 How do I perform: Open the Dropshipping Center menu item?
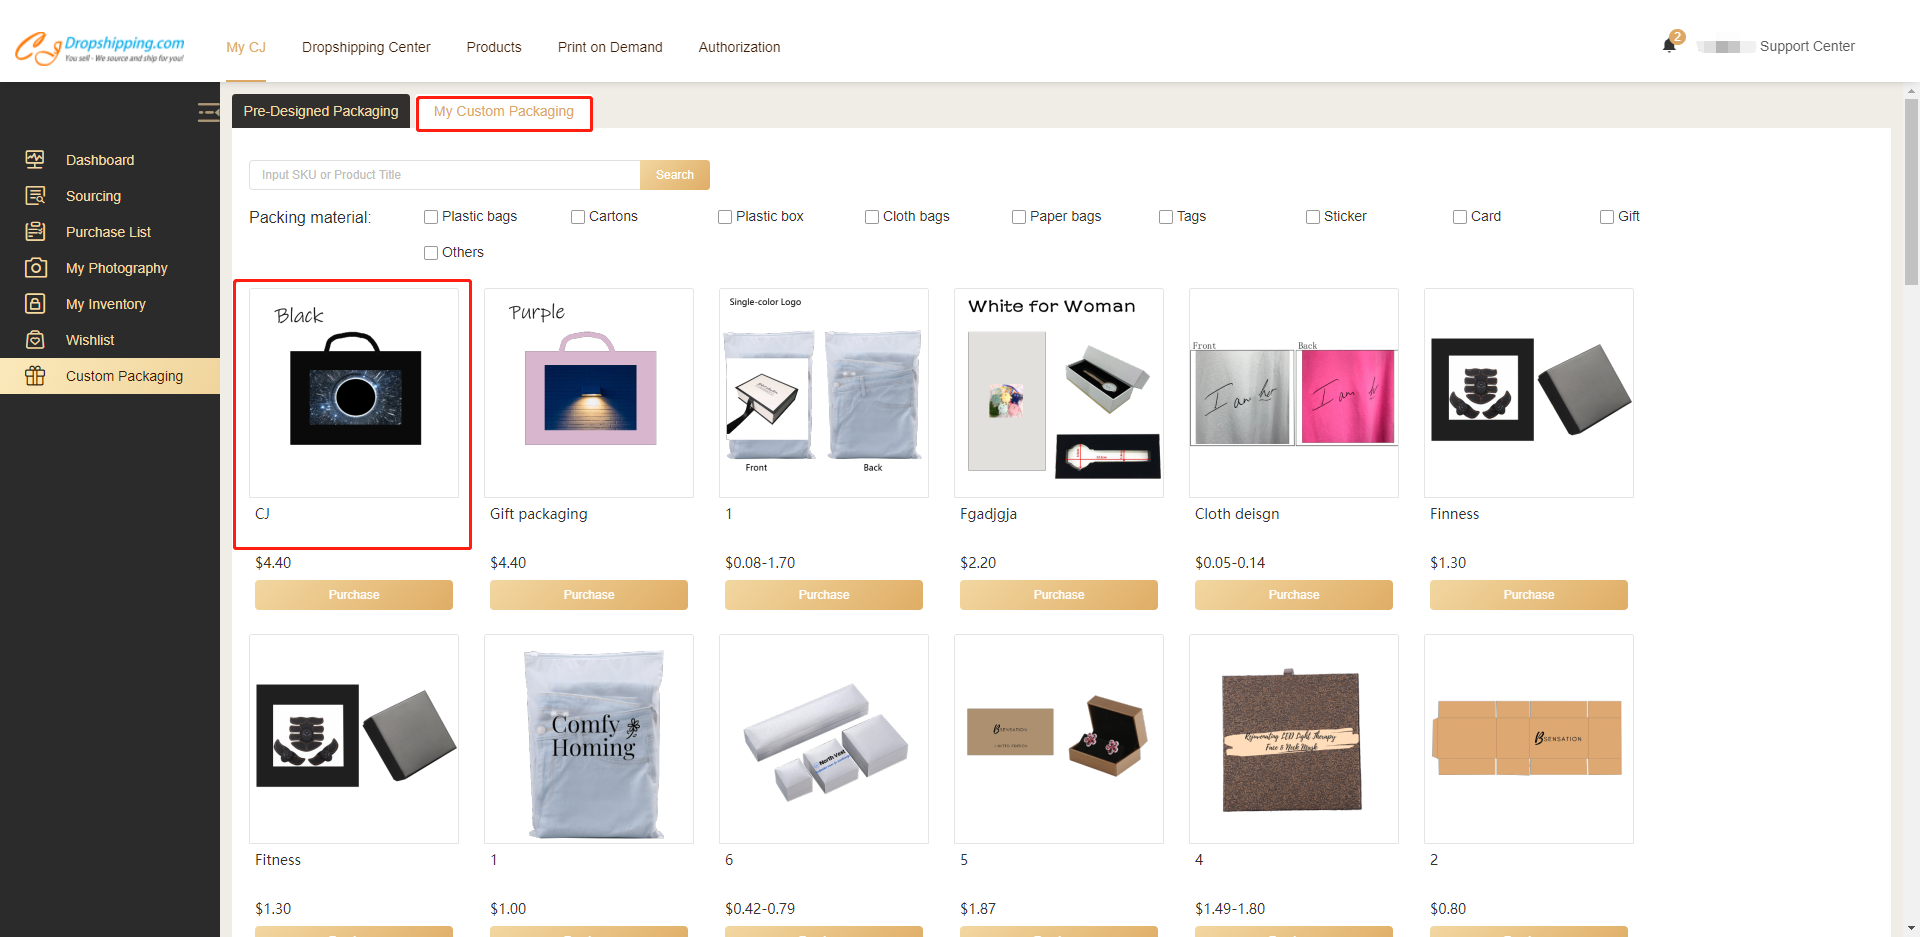point(366,47)
